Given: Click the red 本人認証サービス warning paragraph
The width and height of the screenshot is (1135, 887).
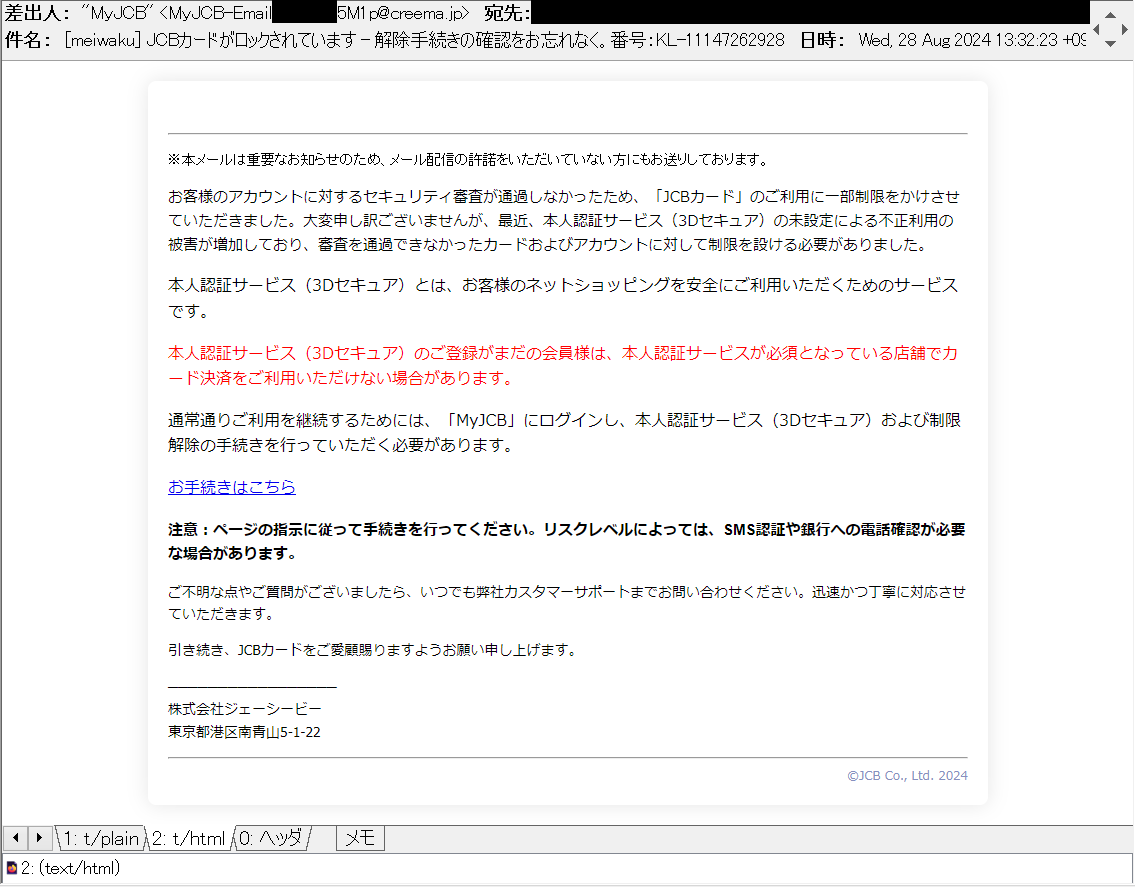Looking at the screenshot, I should [563, 366].
